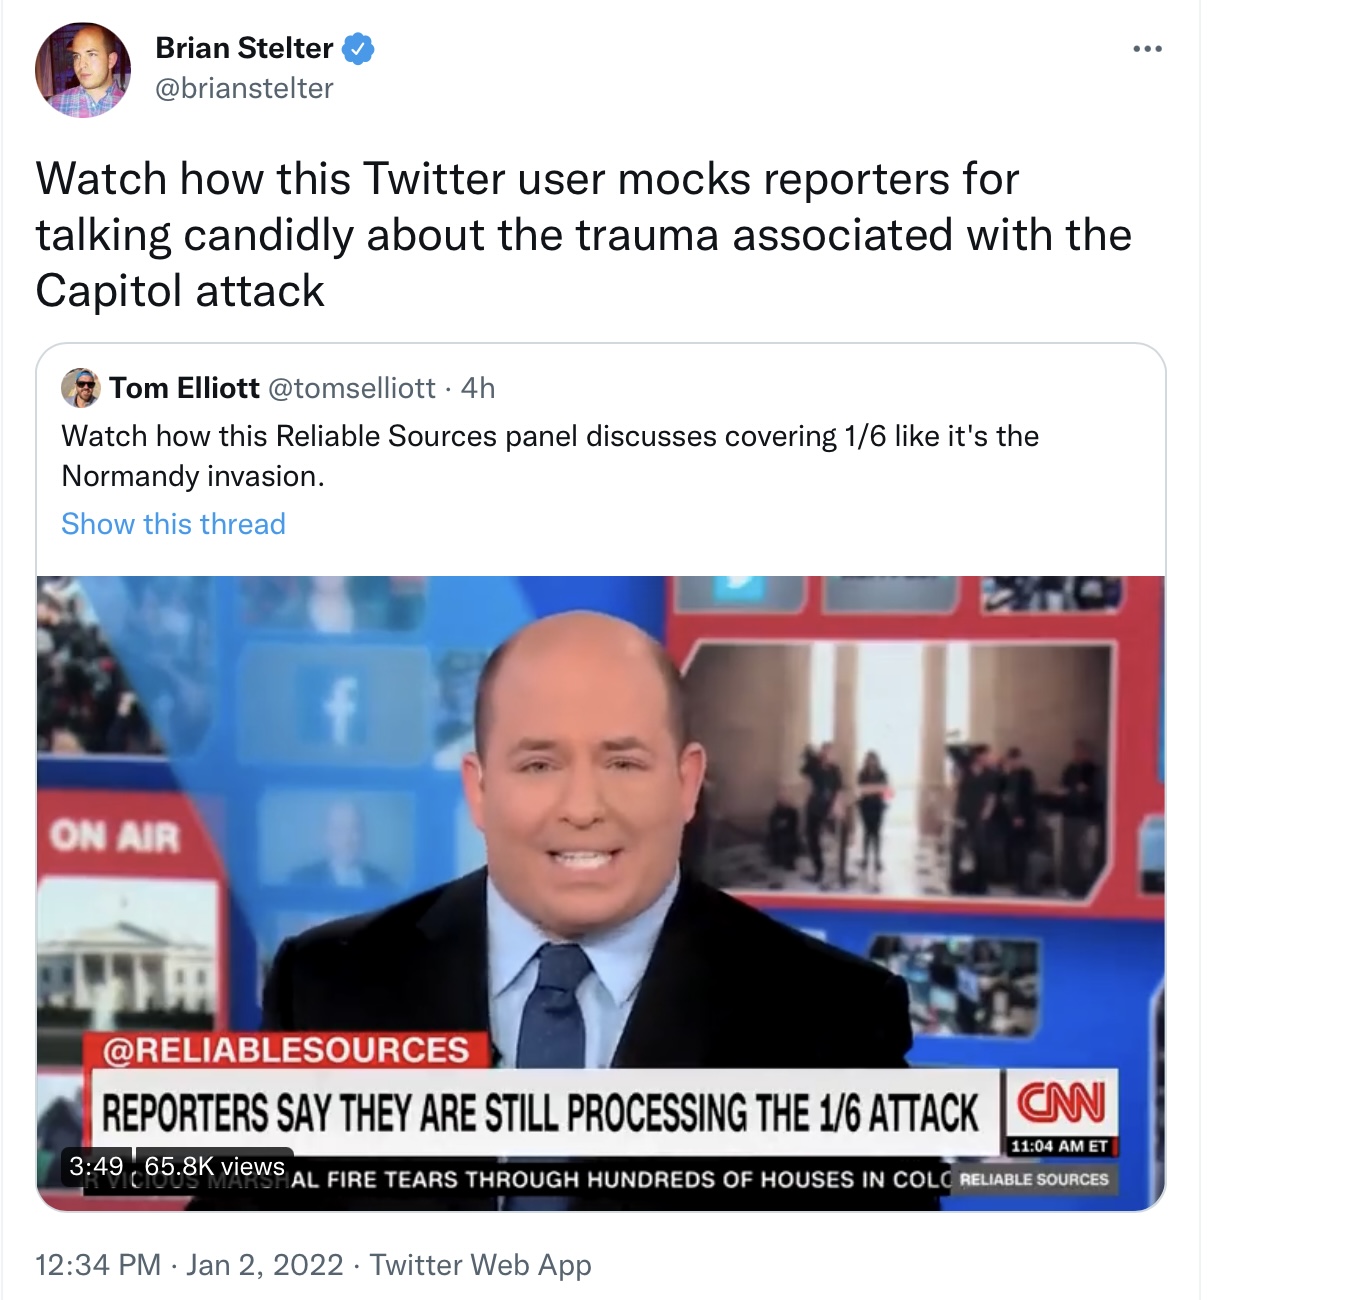Viewport: 1364px width, 1300px height.
Task: Open the Tom Elliott name in quoted tweet
Action: pyautogui.click(x=184, y=388)
